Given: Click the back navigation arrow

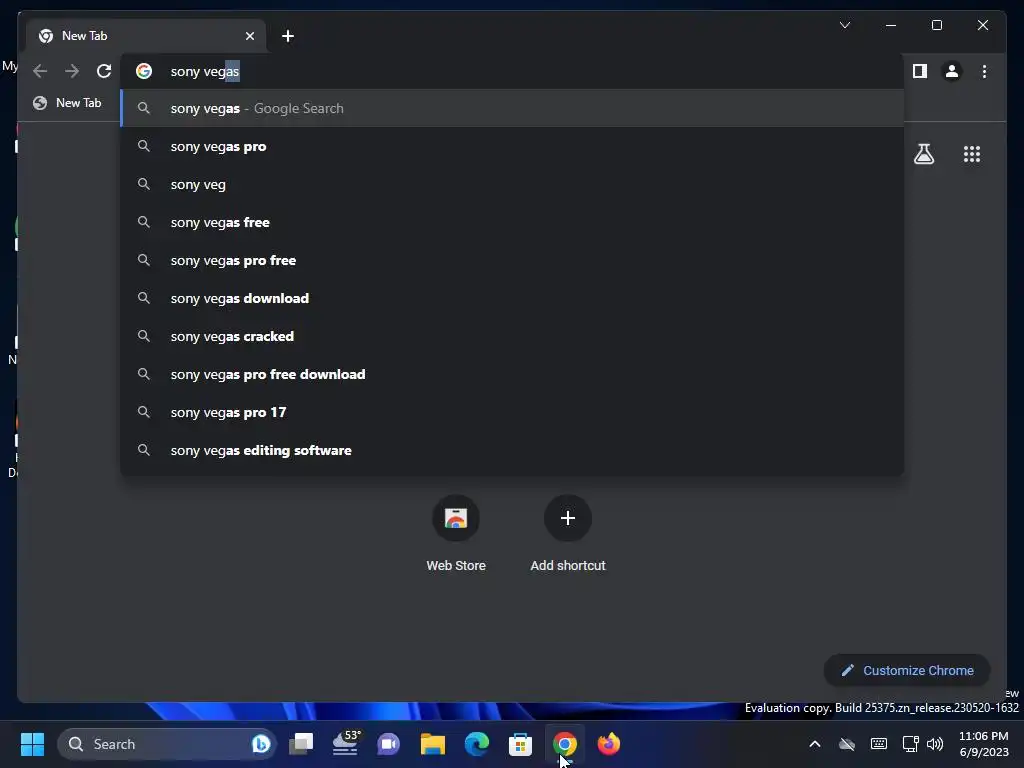Looking at the screenshot, I should point(40,71).
